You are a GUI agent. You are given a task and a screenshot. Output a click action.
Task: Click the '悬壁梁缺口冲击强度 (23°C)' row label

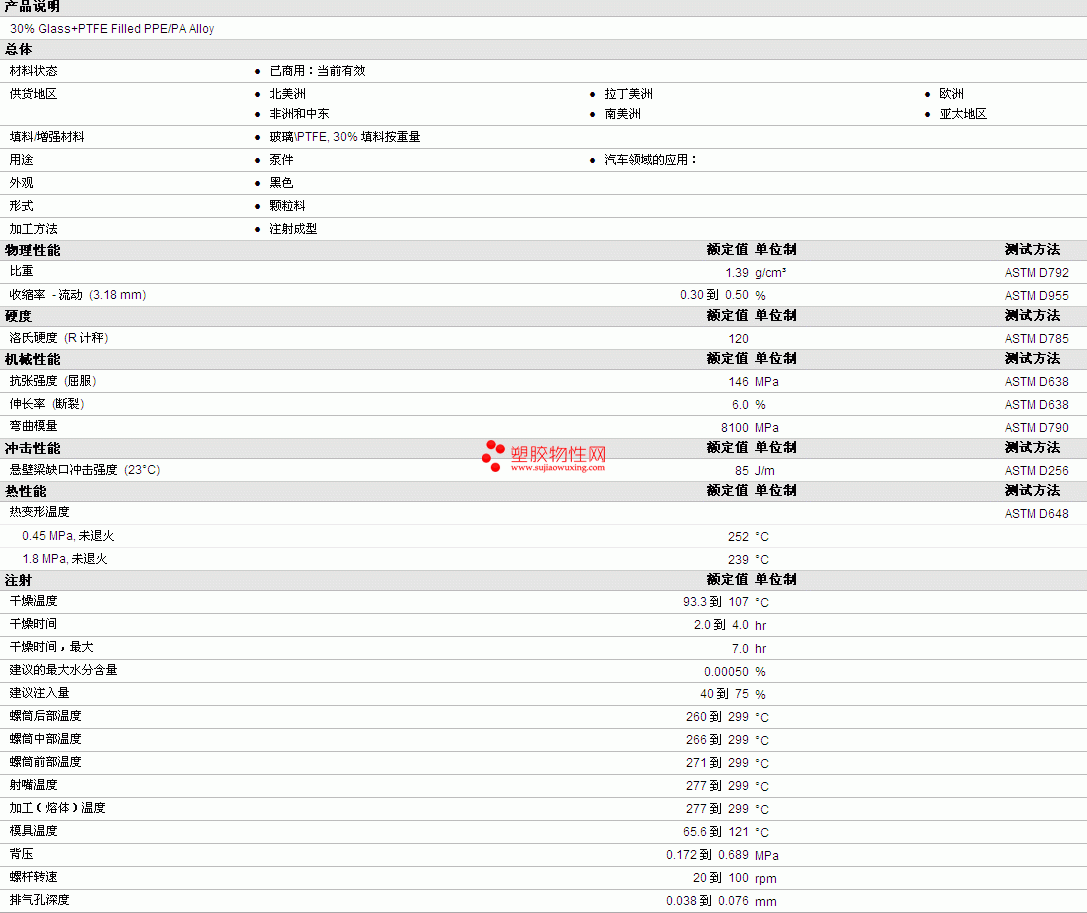pos(85,469)
